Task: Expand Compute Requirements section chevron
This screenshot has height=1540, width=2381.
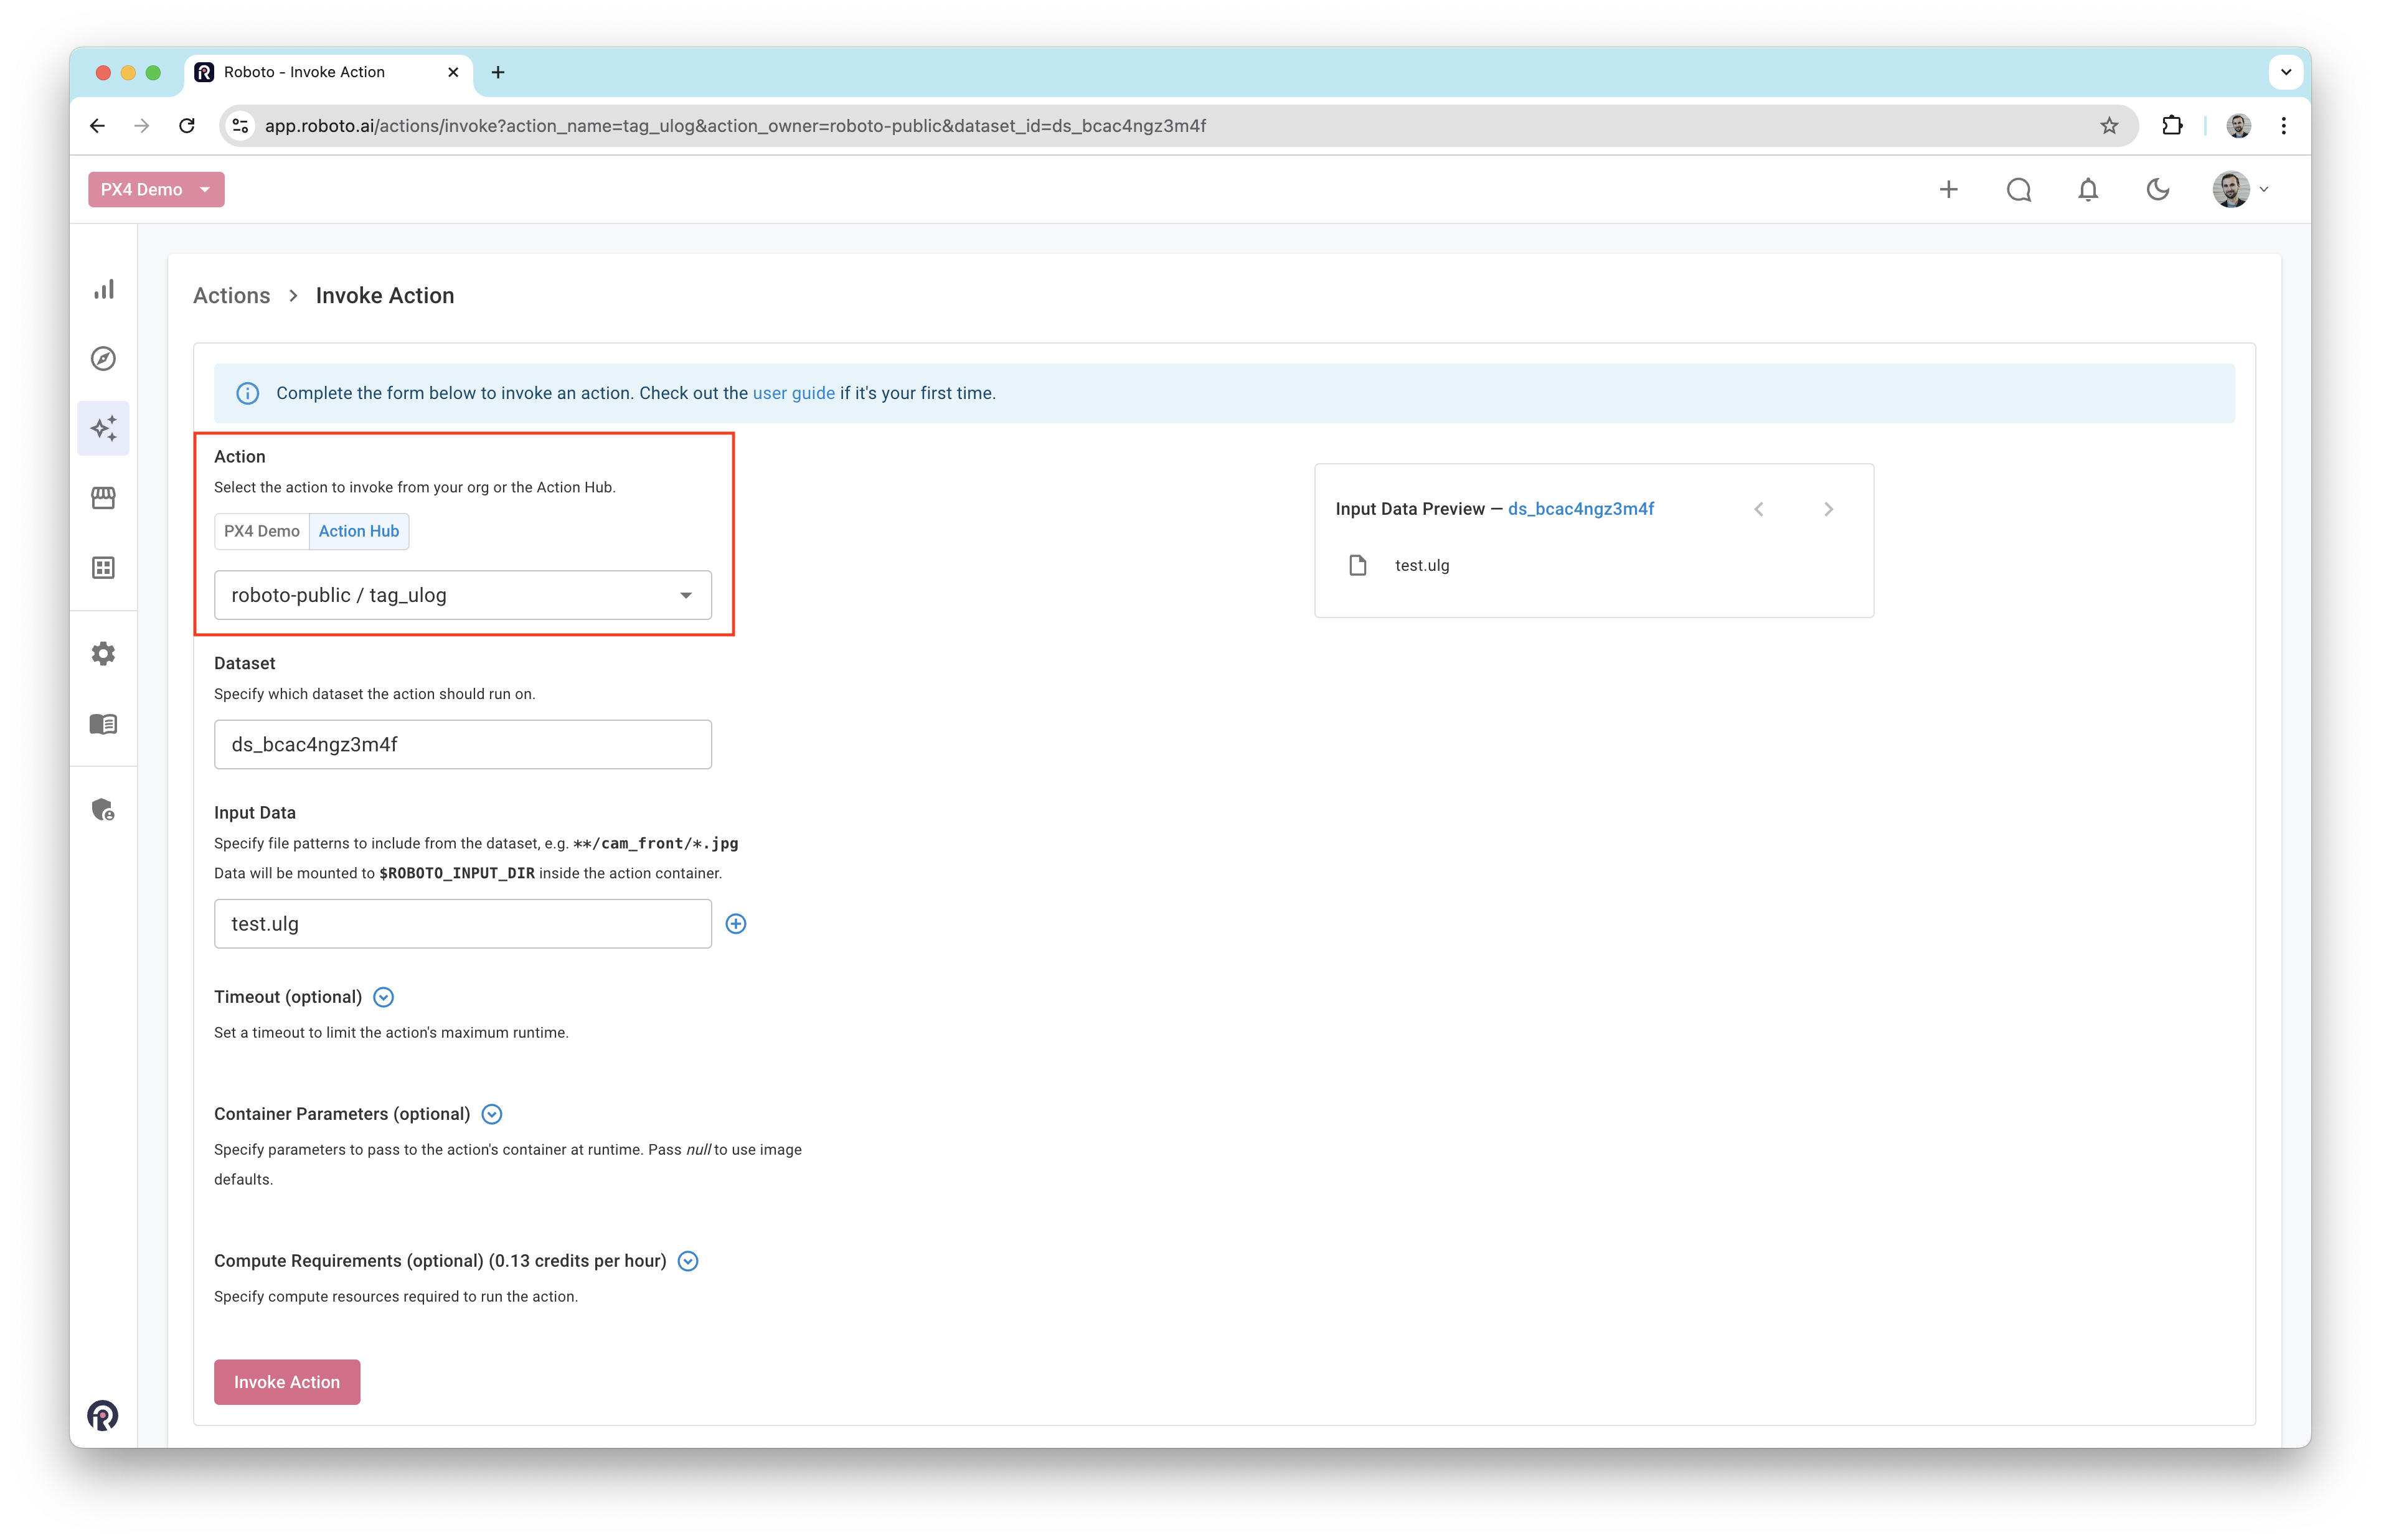Action: point(688,1261)
